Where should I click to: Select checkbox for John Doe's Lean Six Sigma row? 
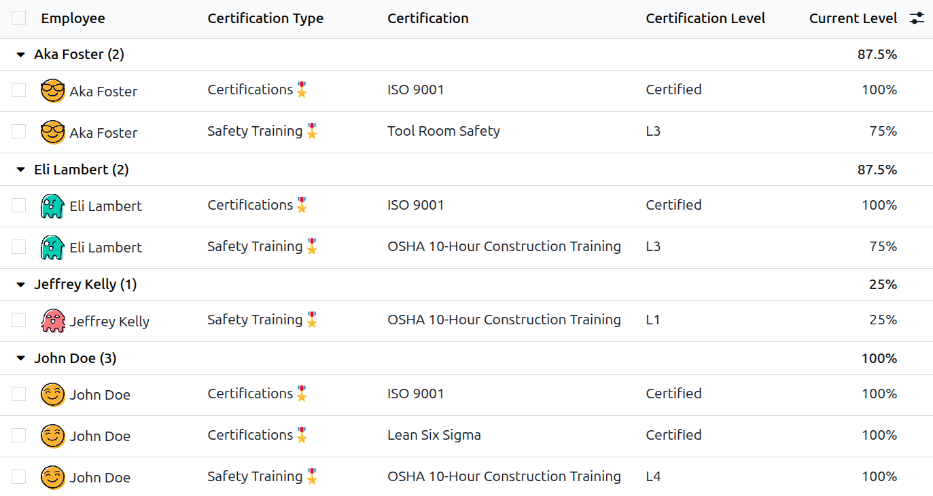19,435
